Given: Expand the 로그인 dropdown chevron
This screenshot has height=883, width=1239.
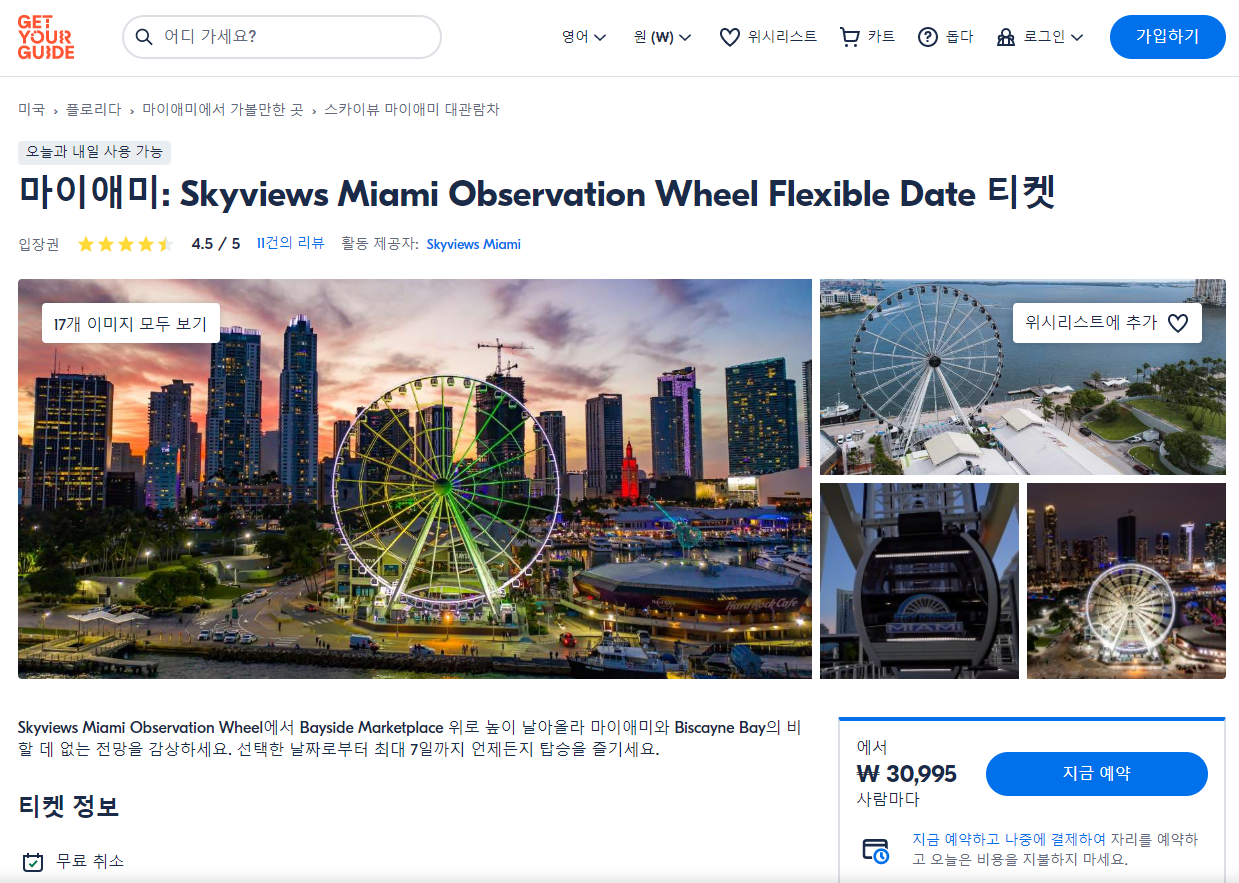Looking at the screenshot, I should point(1077,37).
